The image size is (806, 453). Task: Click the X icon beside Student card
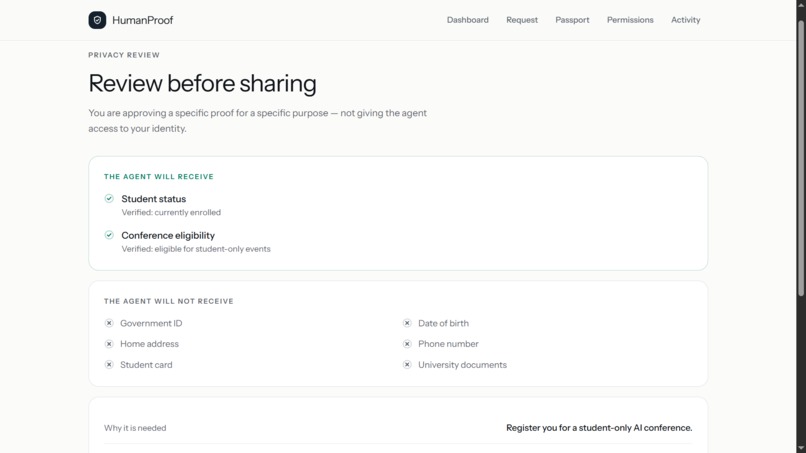click(x=109, y=365)
